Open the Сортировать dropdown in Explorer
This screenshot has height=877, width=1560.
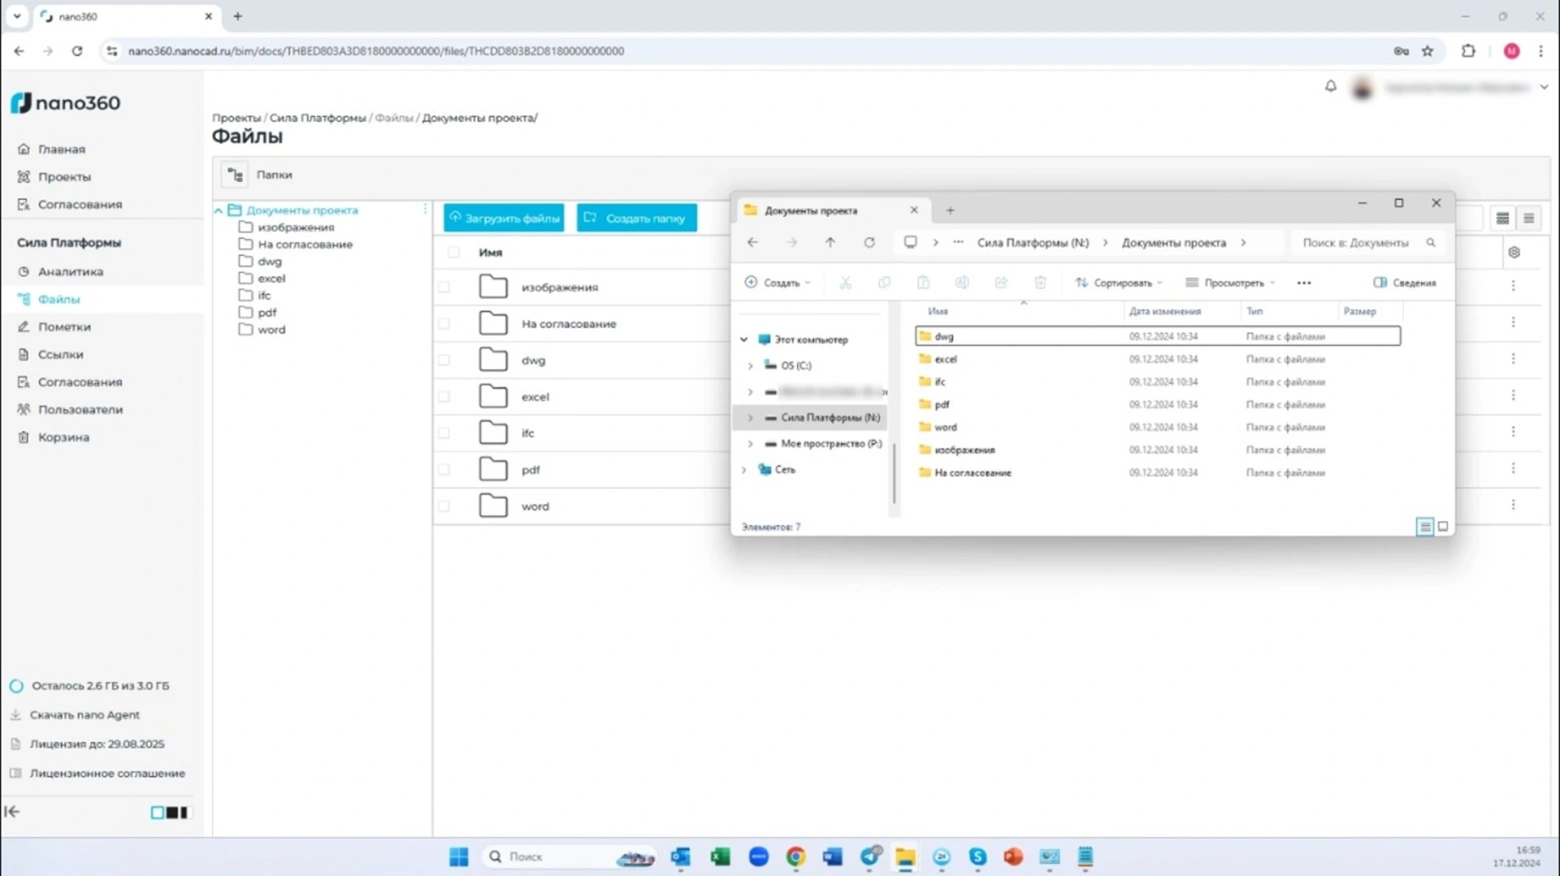point(1119,283)
